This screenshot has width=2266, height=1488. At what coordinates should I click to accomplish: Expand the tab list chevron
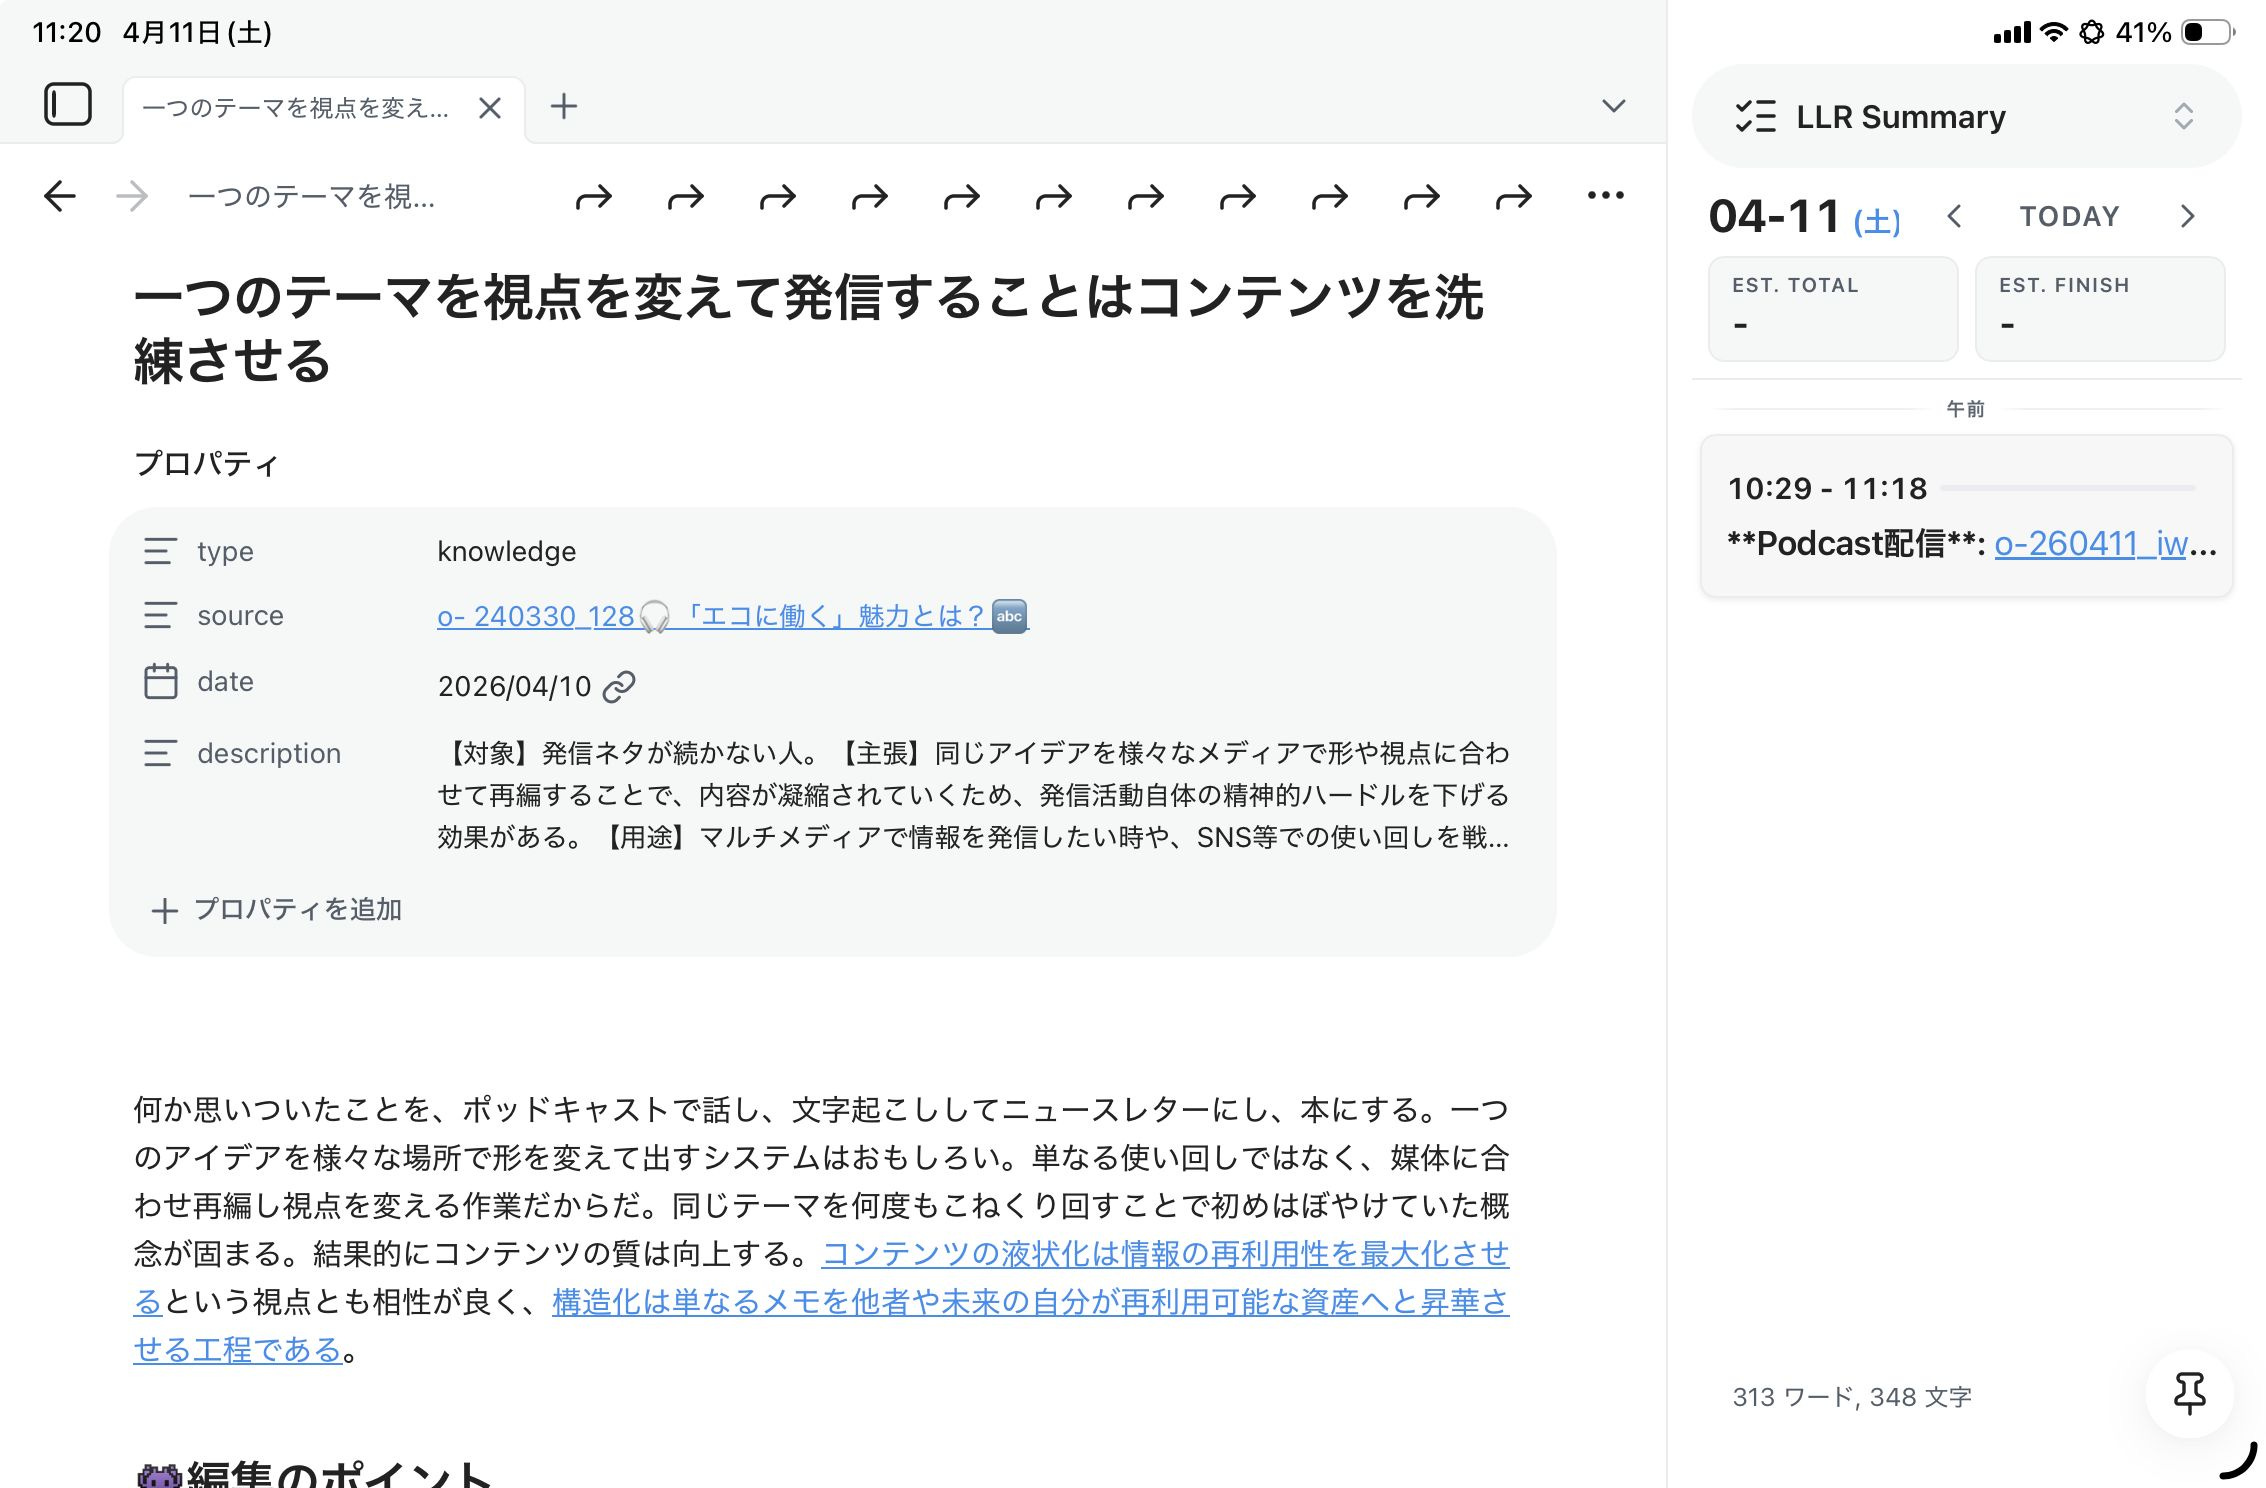[x=1613, y=106]
